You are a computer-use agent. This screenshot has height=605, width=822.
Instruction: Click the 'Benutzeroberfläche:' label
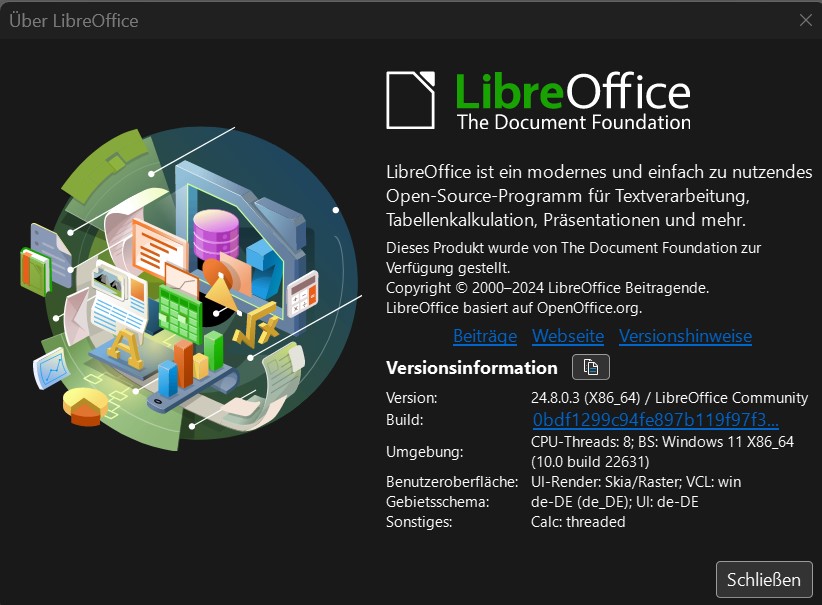tap(452, 482)
